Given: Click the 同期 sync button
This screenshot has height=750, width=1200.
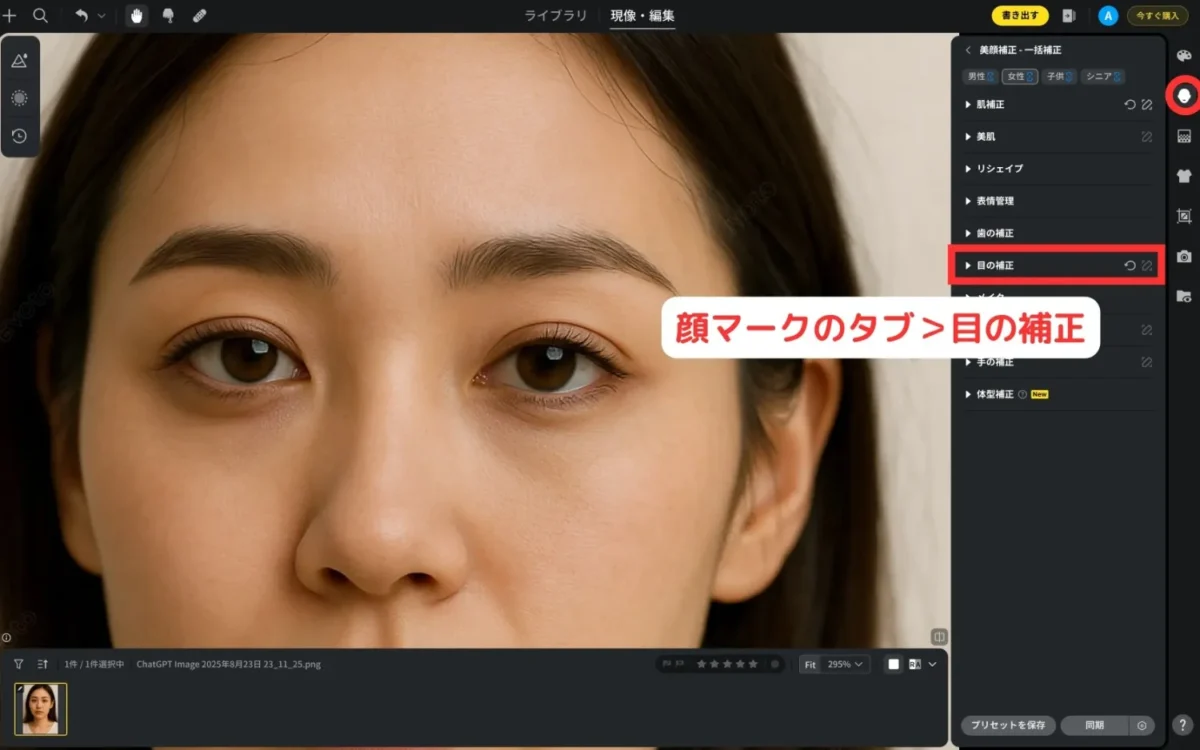Looking at the screenshot, I should click(x=1095, y=726).
